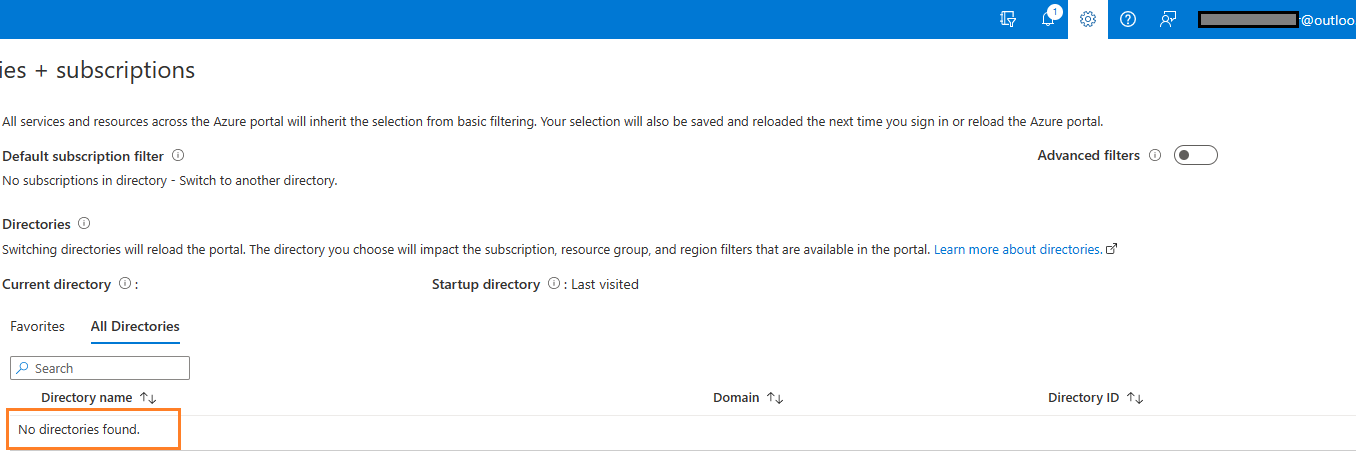Toggle the Advanced filters switch
This screenshot has height=452, width=1356.
point(1195,155)
